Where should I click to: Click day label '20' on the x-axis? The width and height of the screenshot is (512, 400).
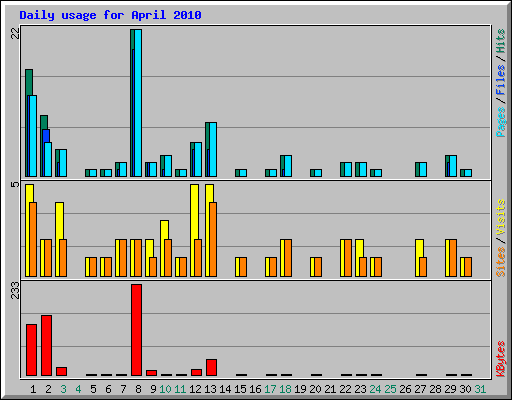pyautogui.click(x=315, y=389)
